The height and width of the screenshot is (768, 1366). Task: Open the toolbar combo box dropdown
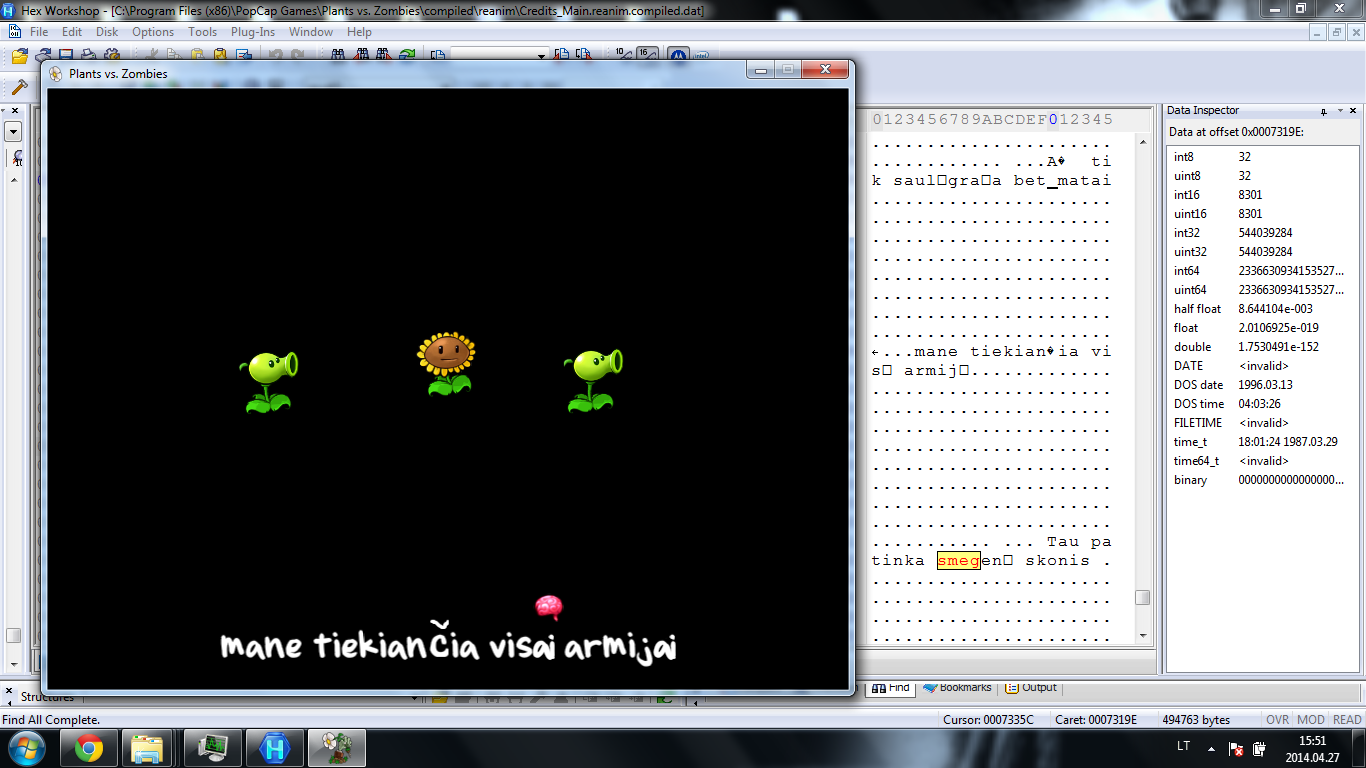[541, 56]
